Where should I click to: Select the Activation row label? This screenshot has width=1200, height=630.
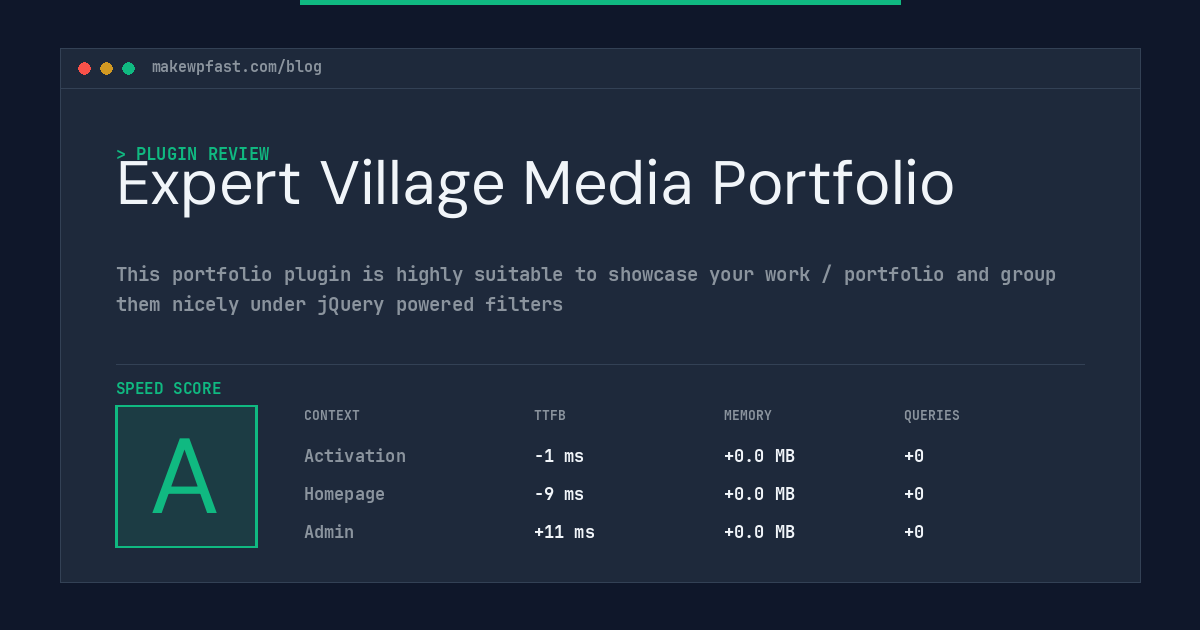tap(355, 456)
